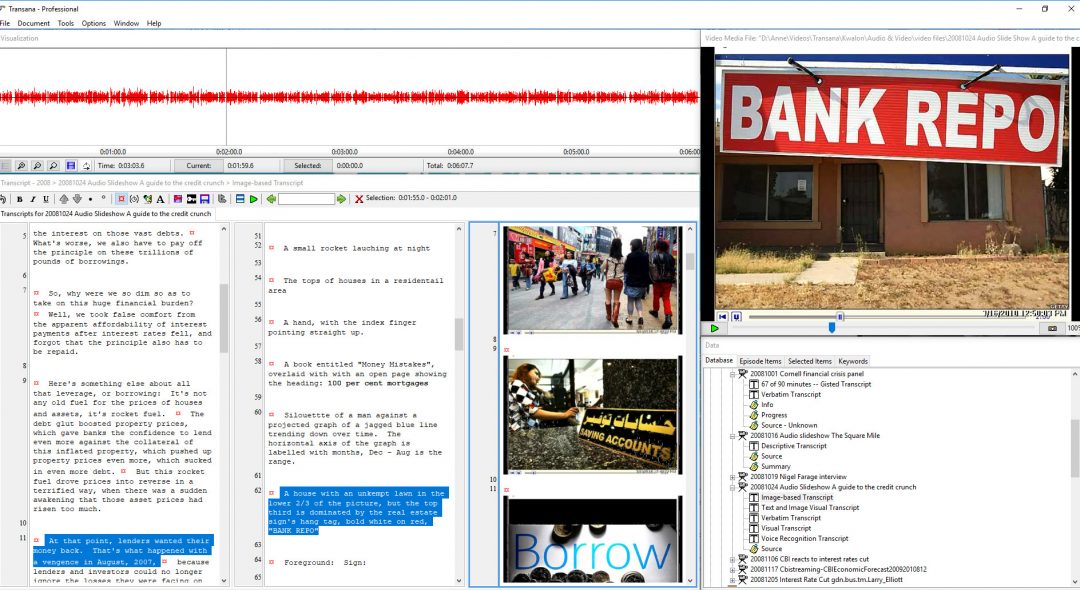Screen dimensions: 1080x590
Task: Switch to the Keywords tab
Action: click(853, 361)
